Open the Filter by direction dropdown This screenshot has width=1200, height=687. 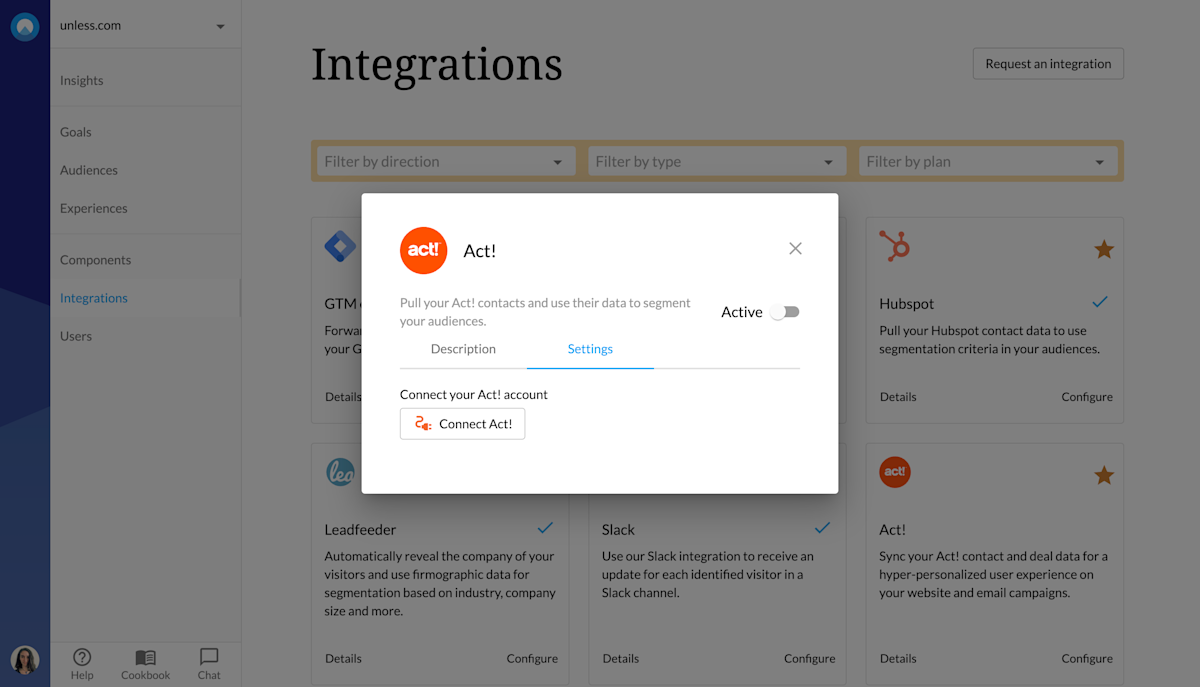(446, 161)
